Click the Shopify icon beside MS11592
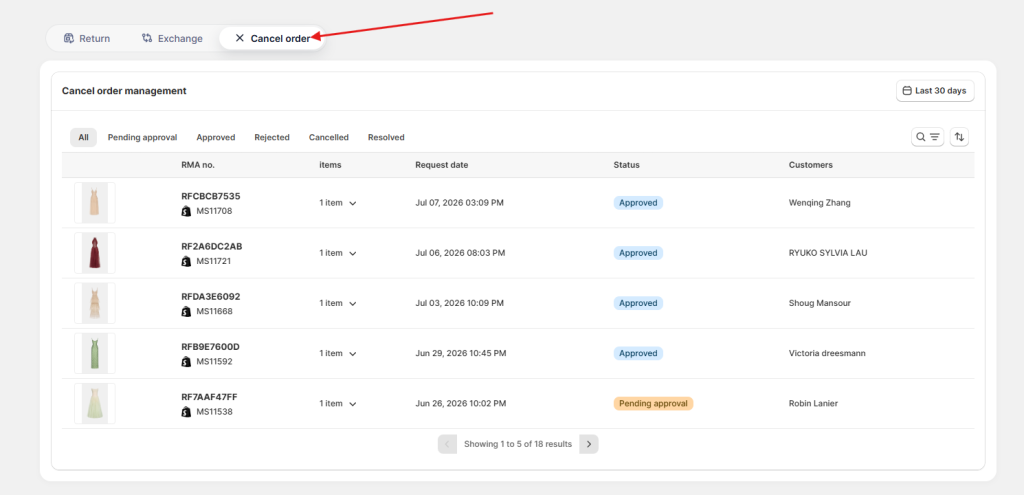This screenshot has width=1024, height=495. (x=186, y=362)
